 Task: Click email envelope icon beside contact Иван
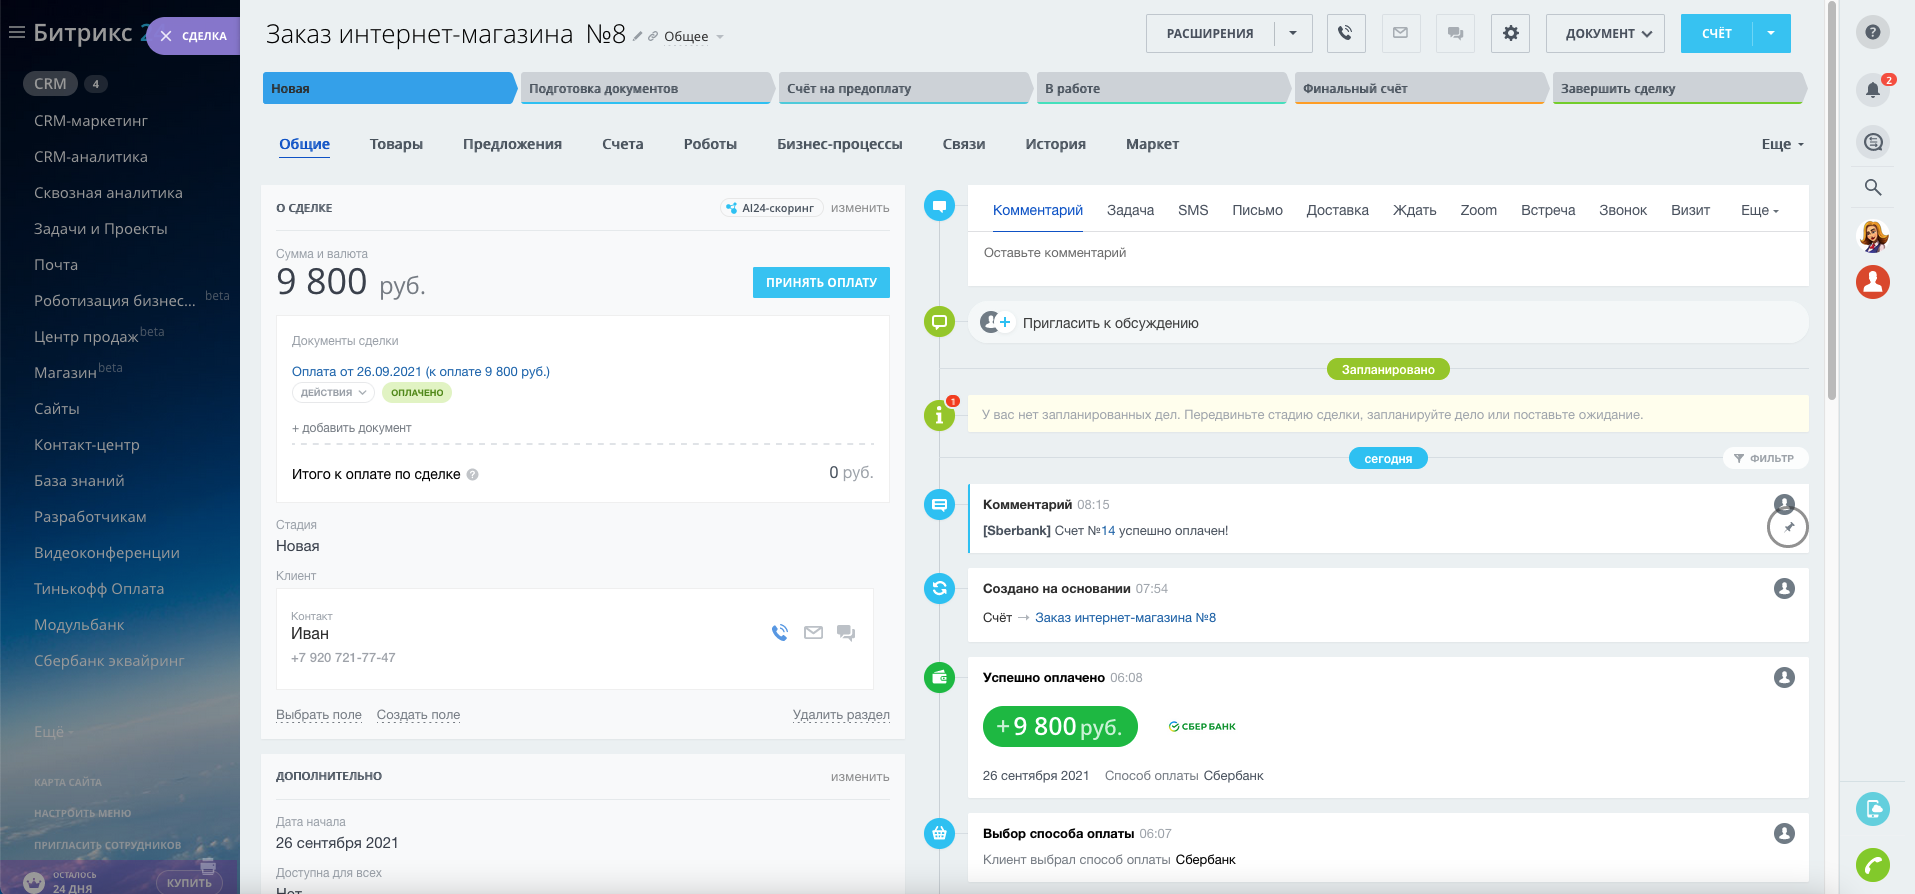[813, 632]
